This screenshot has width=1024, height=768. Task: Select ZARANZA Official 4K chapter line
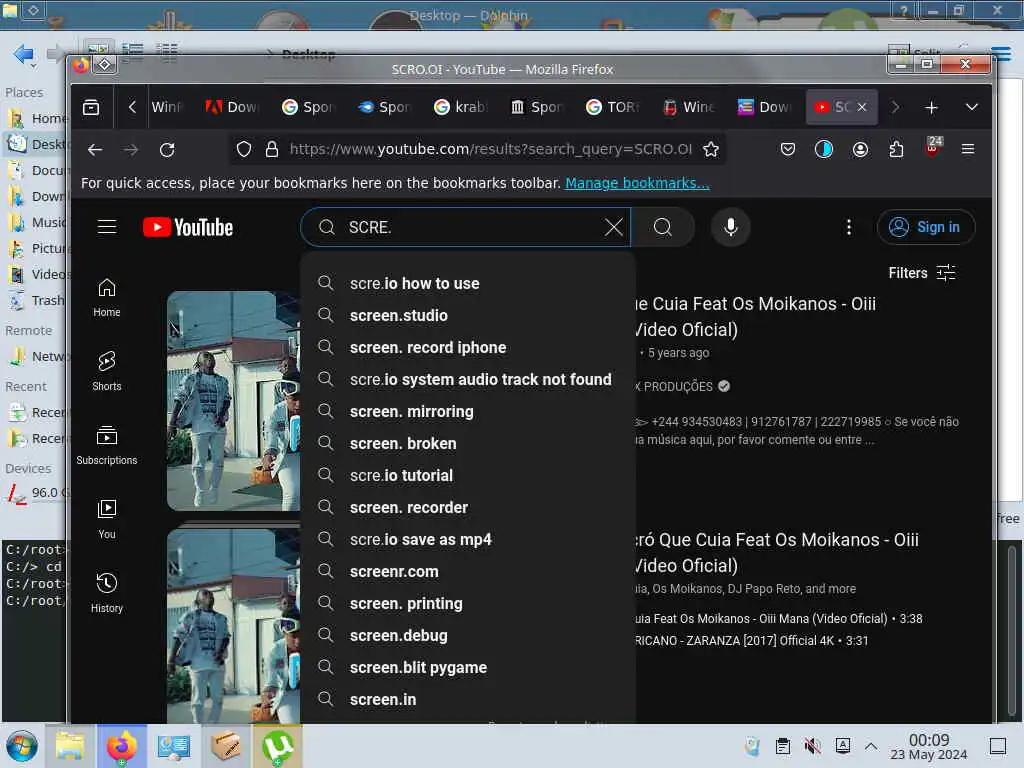point(751,641)
